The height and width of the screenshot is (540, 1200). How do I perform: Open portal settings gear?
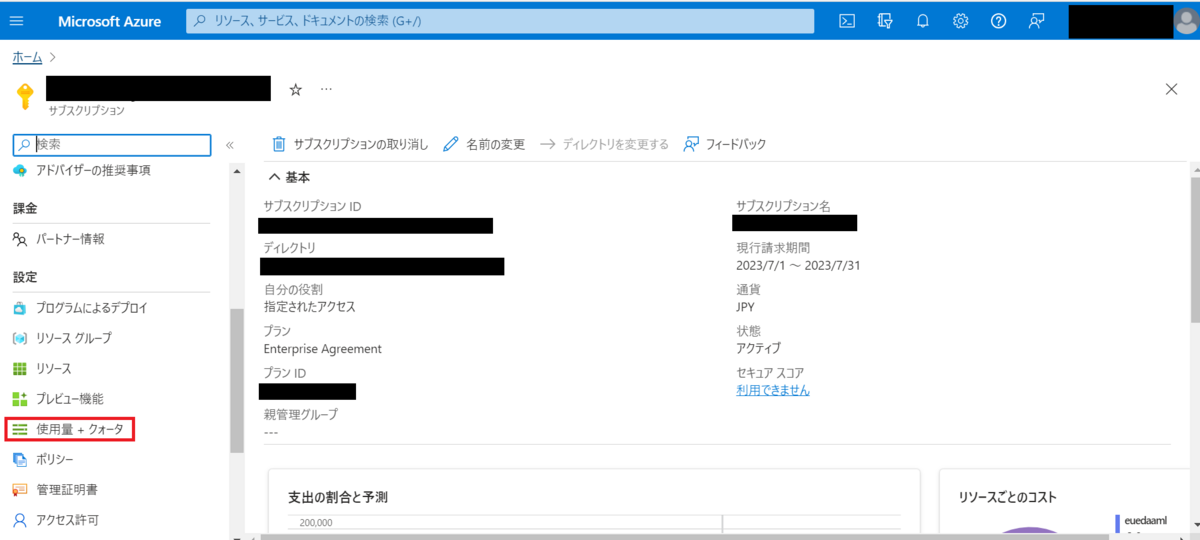960,21
